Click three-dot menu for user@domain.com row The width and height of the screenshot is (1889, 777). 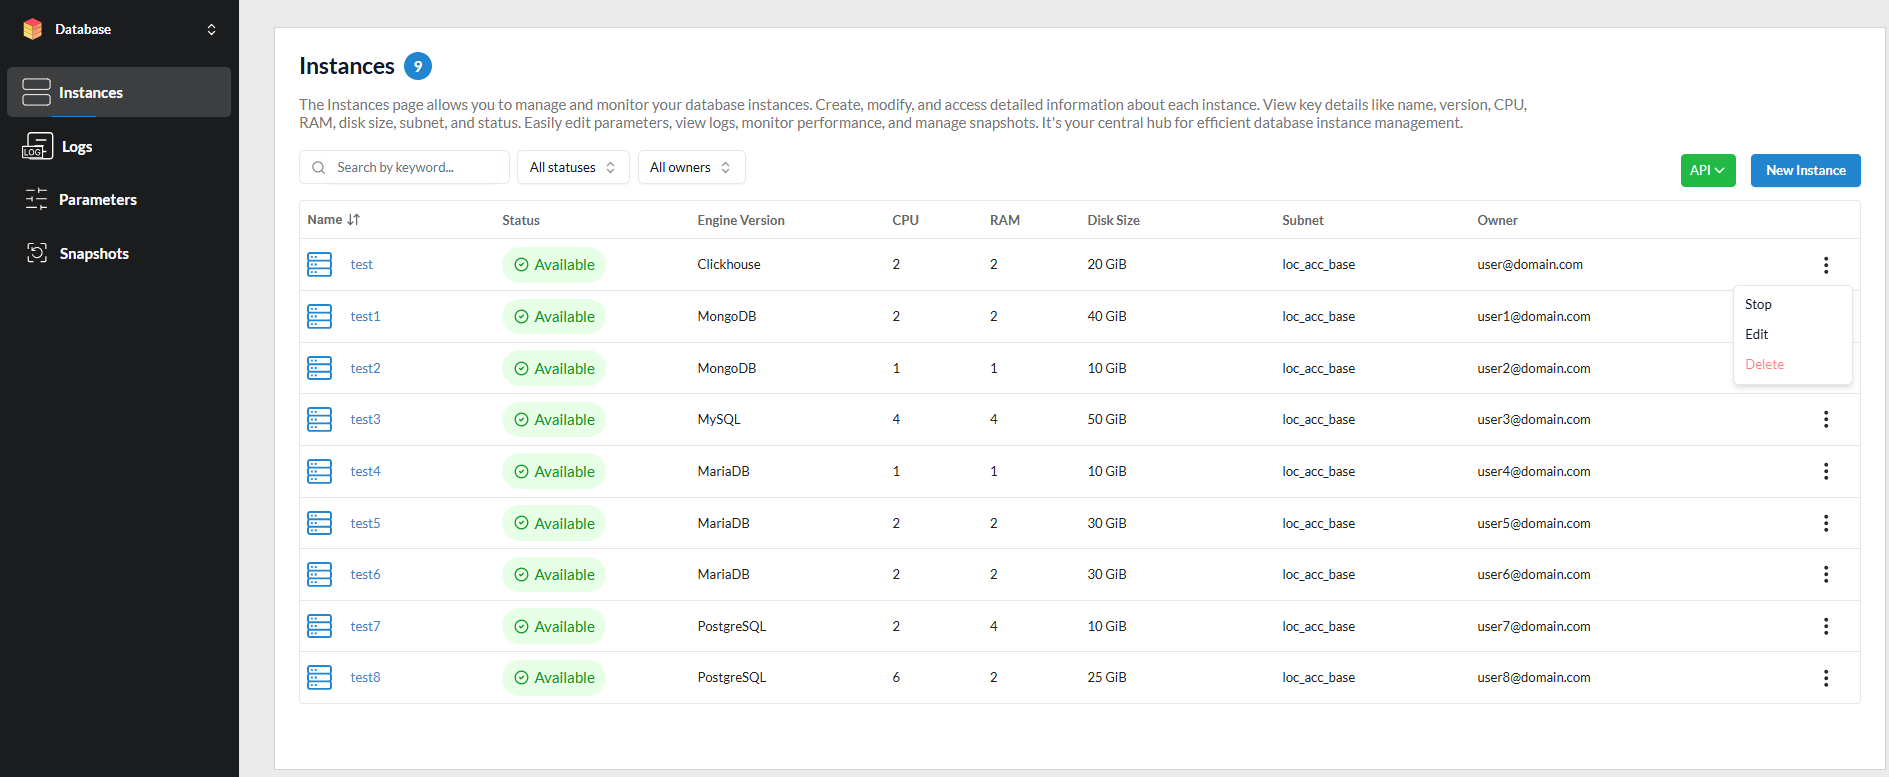pyautogui.click(x=1825, y=265)
